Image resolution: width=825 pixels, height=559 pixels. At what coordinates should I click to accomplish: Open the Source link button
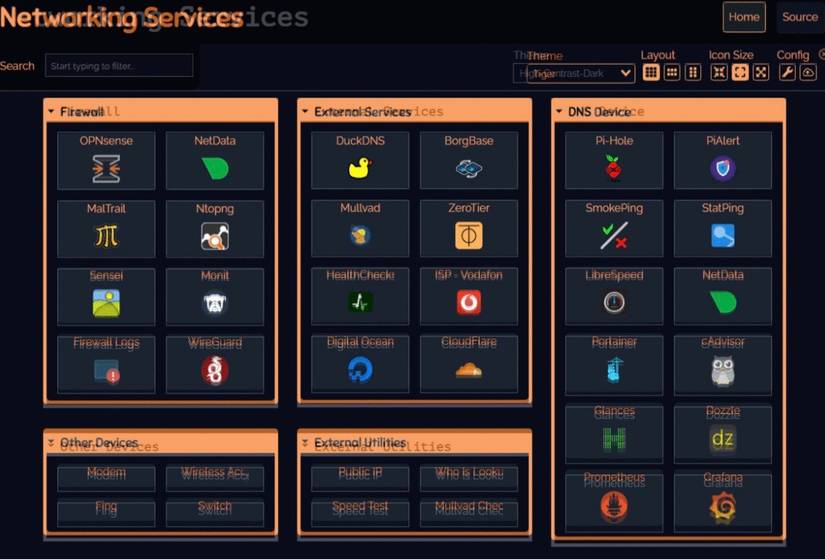800,17
